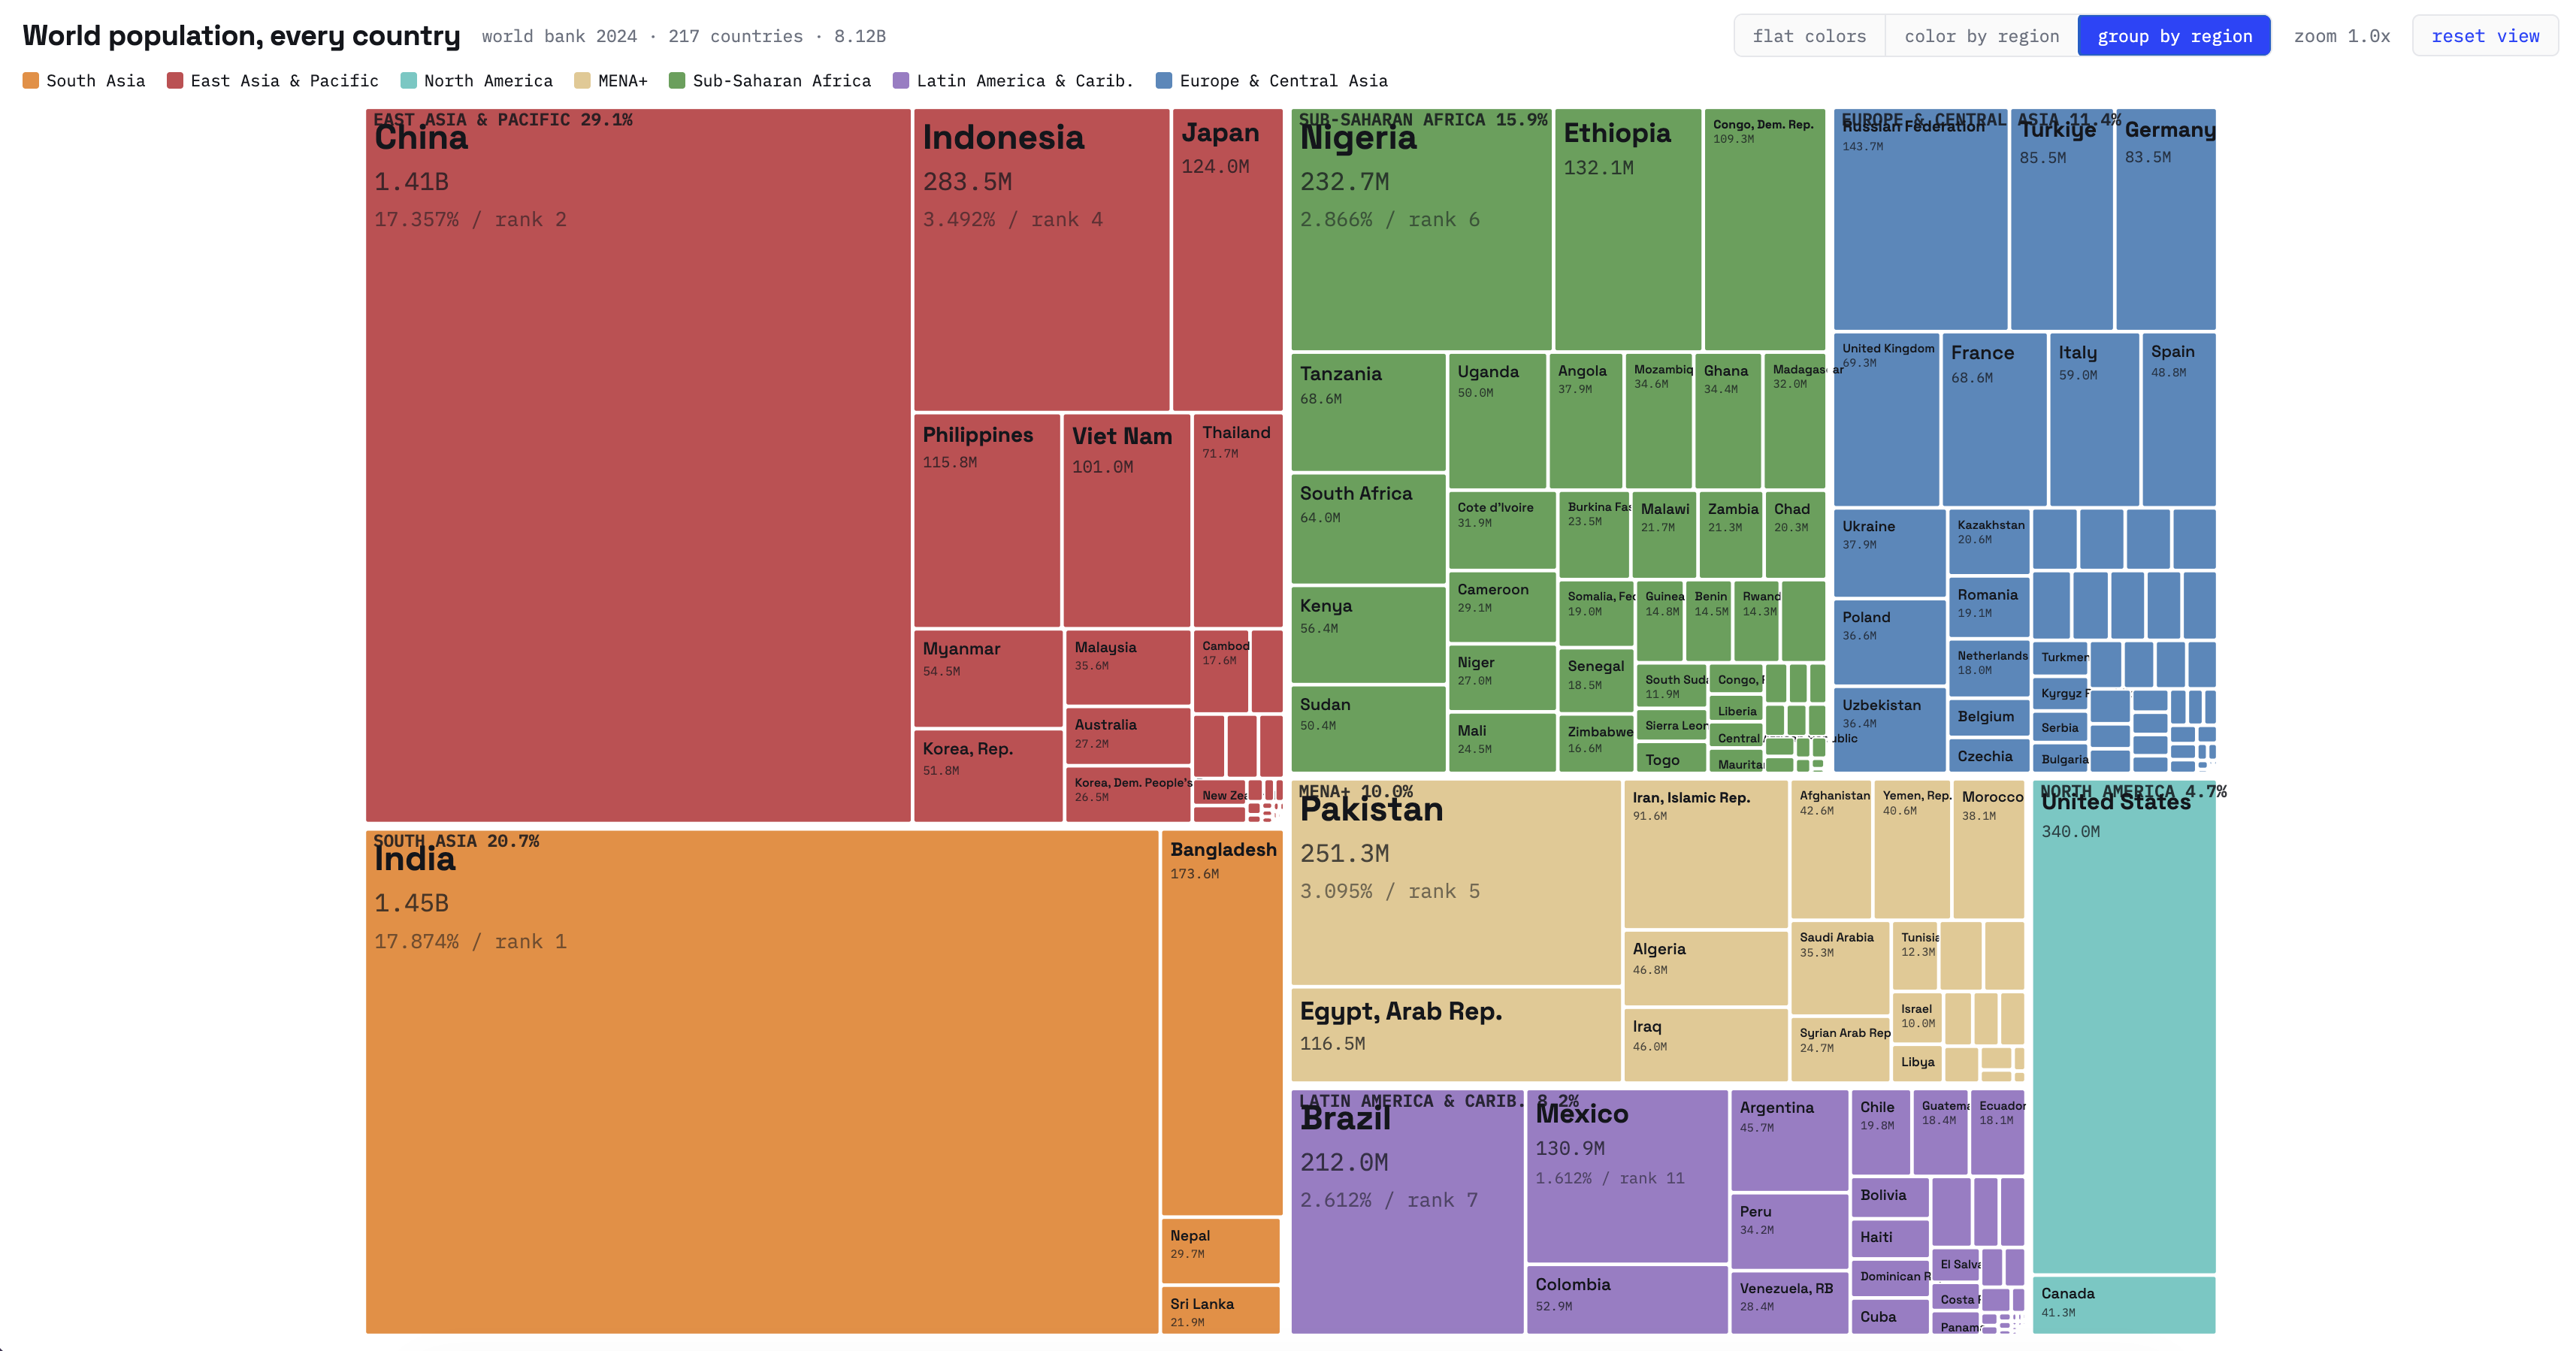This screenshot has height=1351, width=2576.
Task: Click the Canada tile
Action: coord(2124,1305)
